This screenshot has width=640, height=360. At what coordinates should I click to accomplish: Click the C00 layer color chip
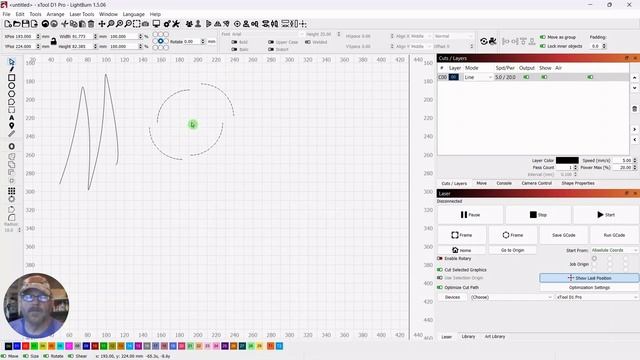(453, 77)
